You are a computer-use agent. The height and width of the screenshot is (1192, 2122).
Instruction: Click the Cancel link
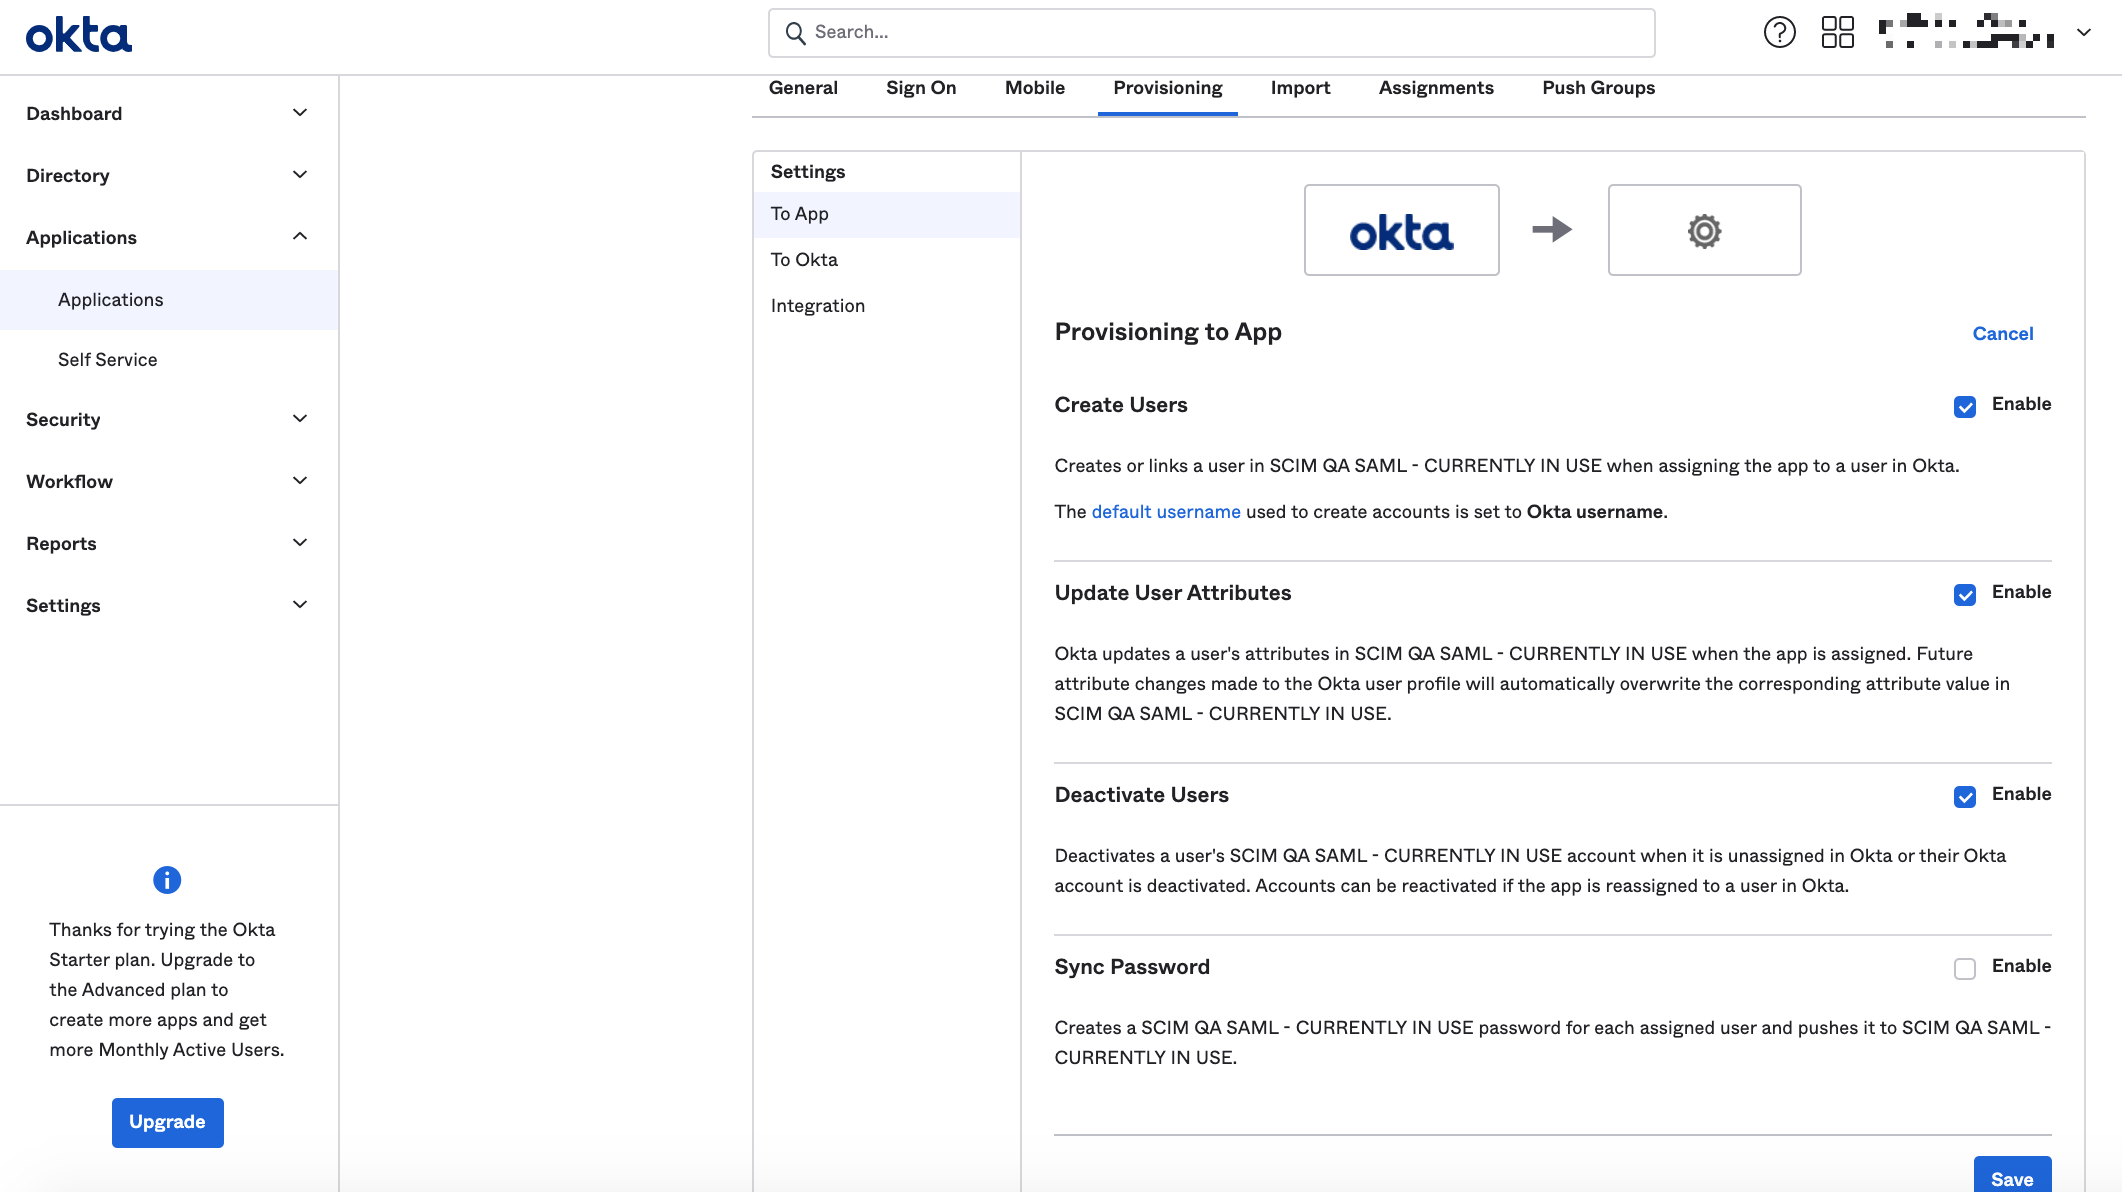point(2002,334)
